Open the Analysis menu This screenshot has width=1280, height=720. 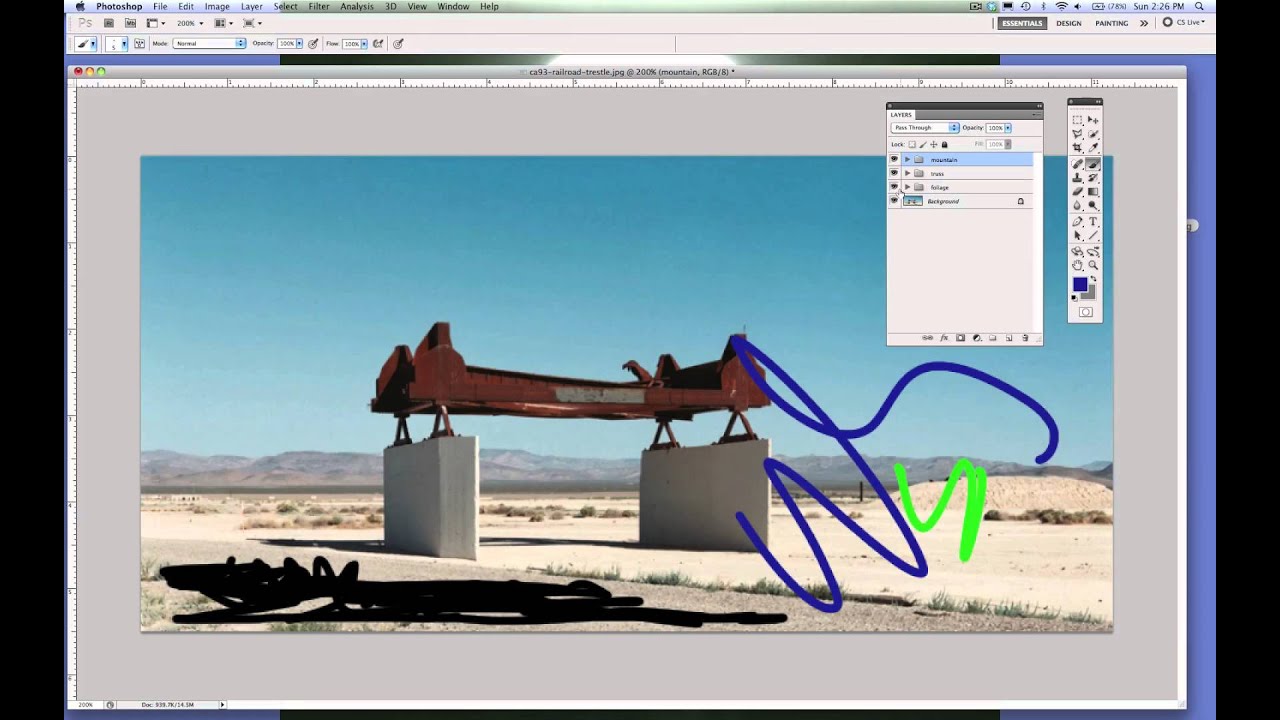357,6
